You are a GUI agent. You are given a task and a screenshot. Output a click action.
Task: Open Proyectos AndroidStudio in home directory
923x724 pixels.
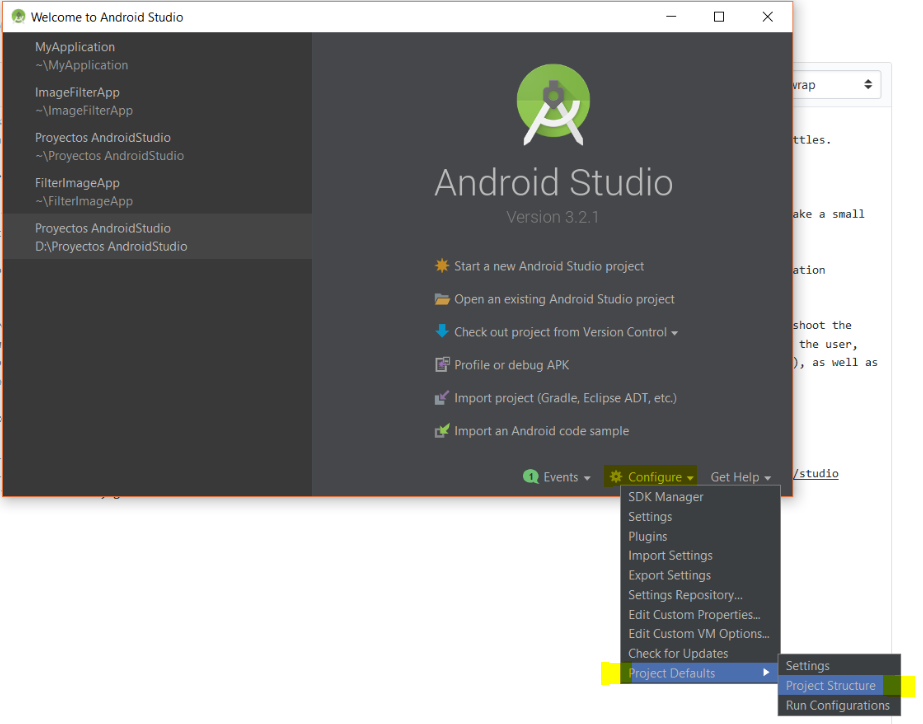click(x=157, y=146)
